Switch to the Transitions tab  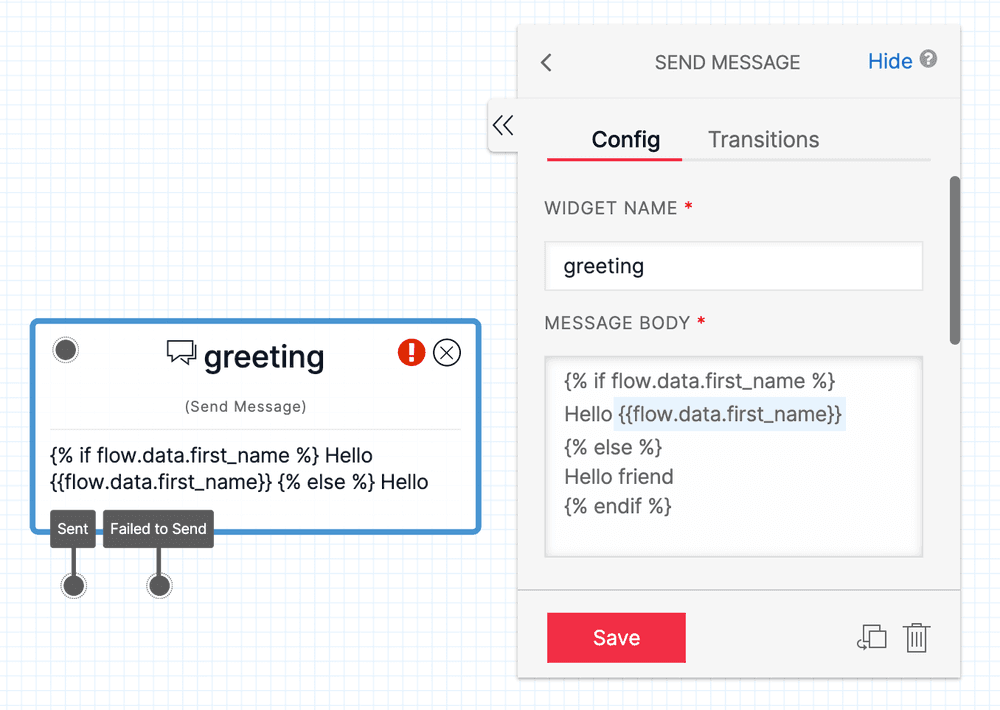(x=763, y=139)
